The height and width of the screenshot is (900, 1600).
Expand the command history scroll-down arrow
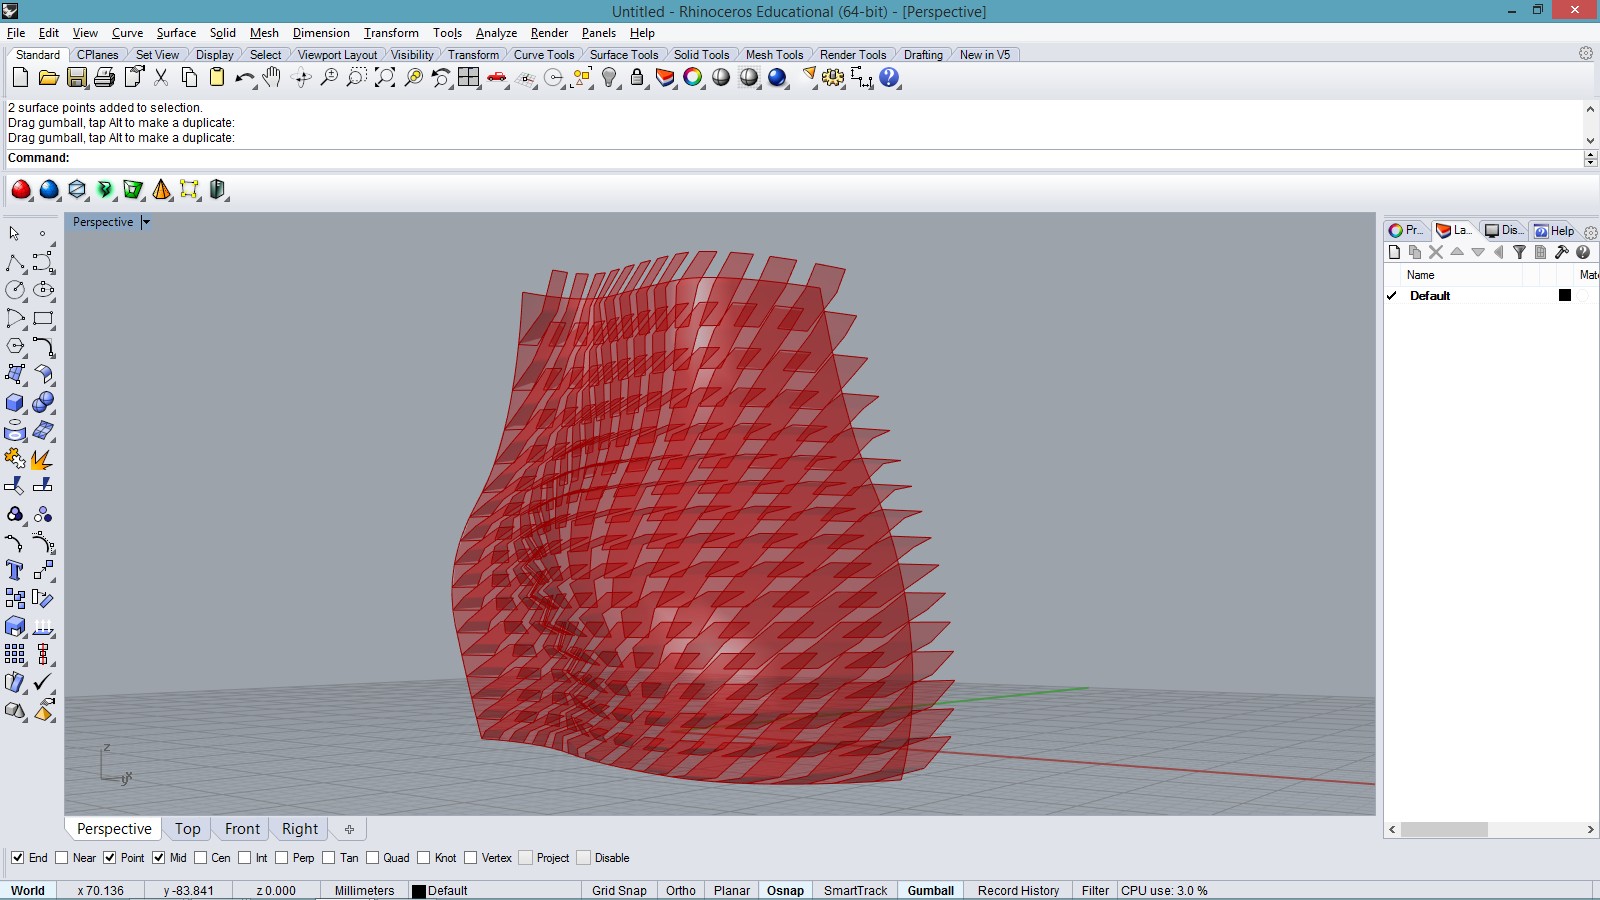1590,140
